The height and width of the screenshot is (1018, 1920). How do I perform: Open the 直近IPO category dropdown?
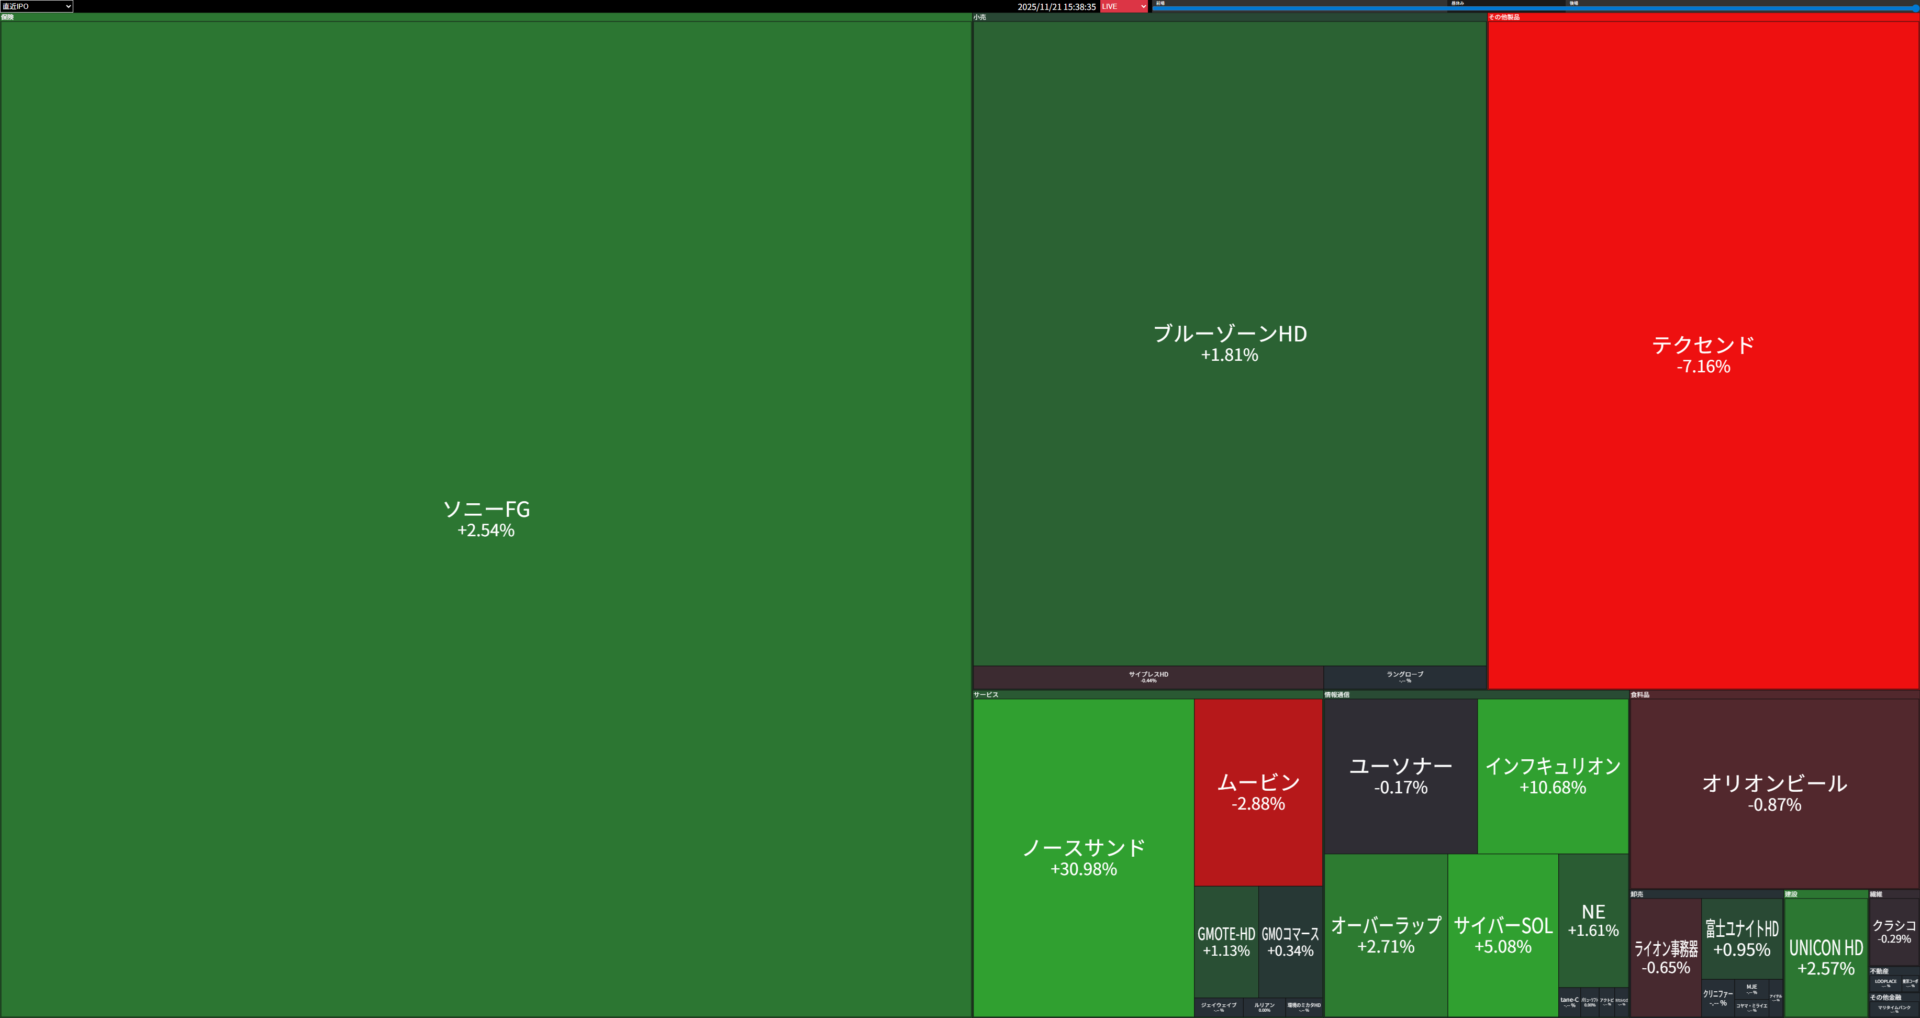coord(37,6)
